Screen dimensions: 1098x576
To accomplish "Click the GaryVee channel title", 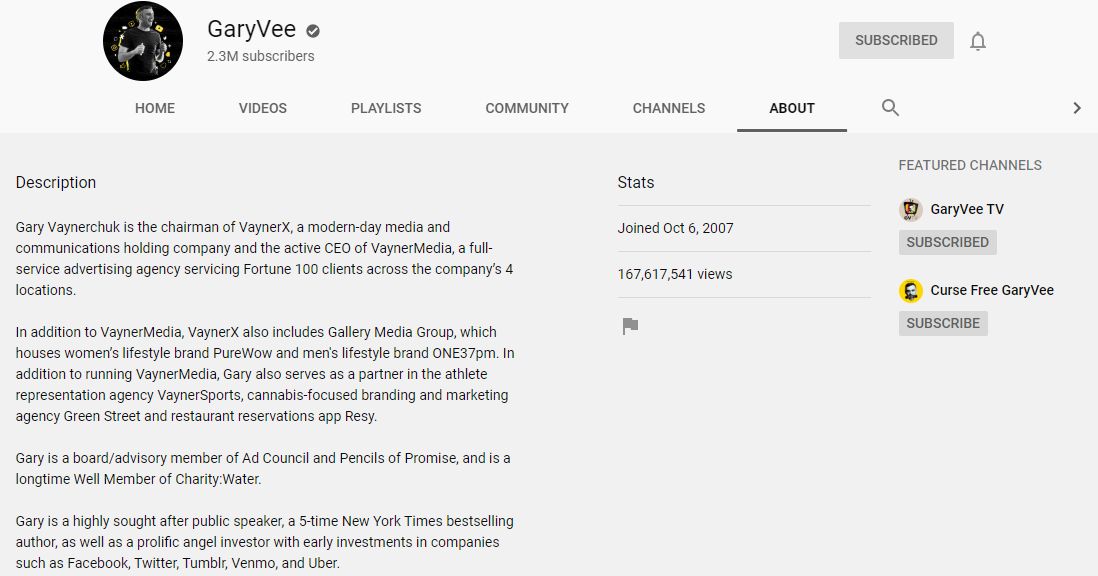I will (251, 29).
